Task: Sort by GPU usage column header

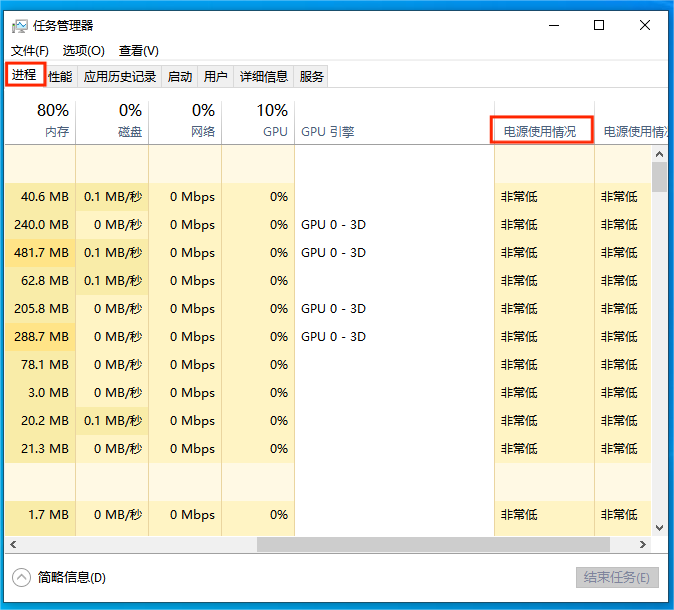Action: click(x=258, y=121)
